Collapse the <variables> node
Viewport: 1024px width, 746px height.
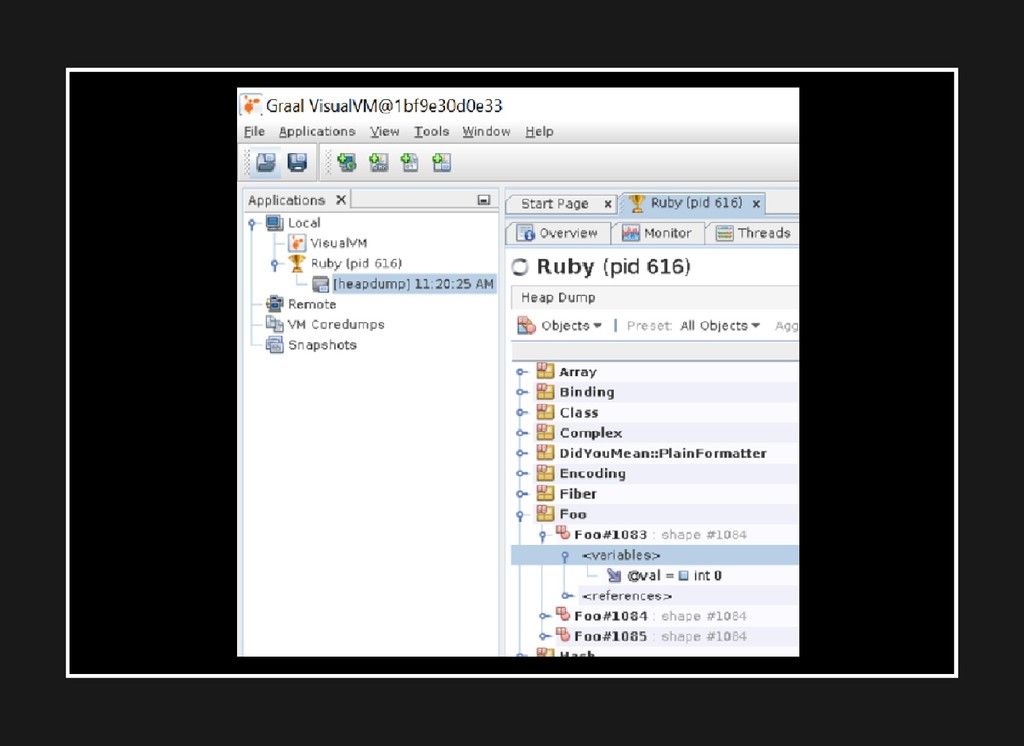(566, 556)
